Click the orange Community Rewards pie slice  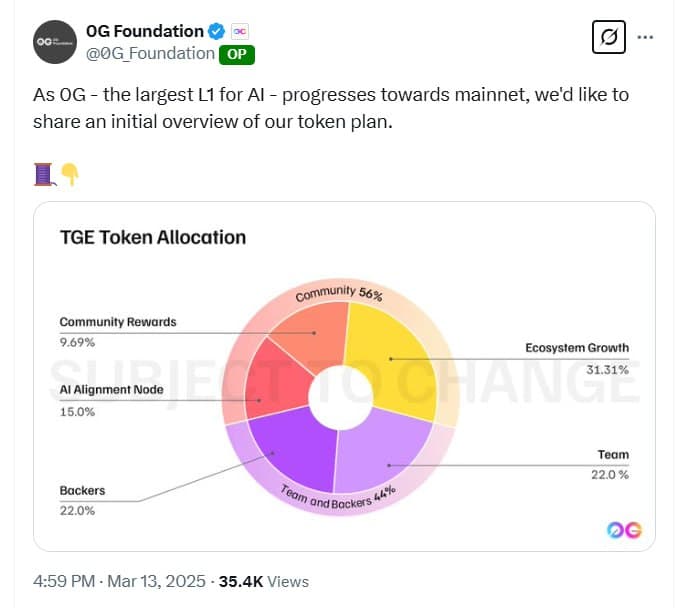[312, 338]
